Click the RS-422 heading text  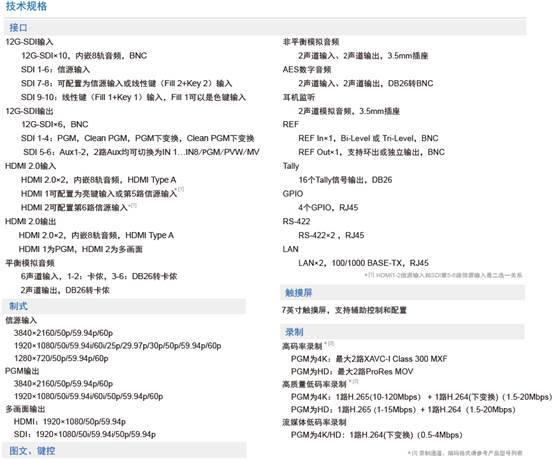tap(296, 222)
